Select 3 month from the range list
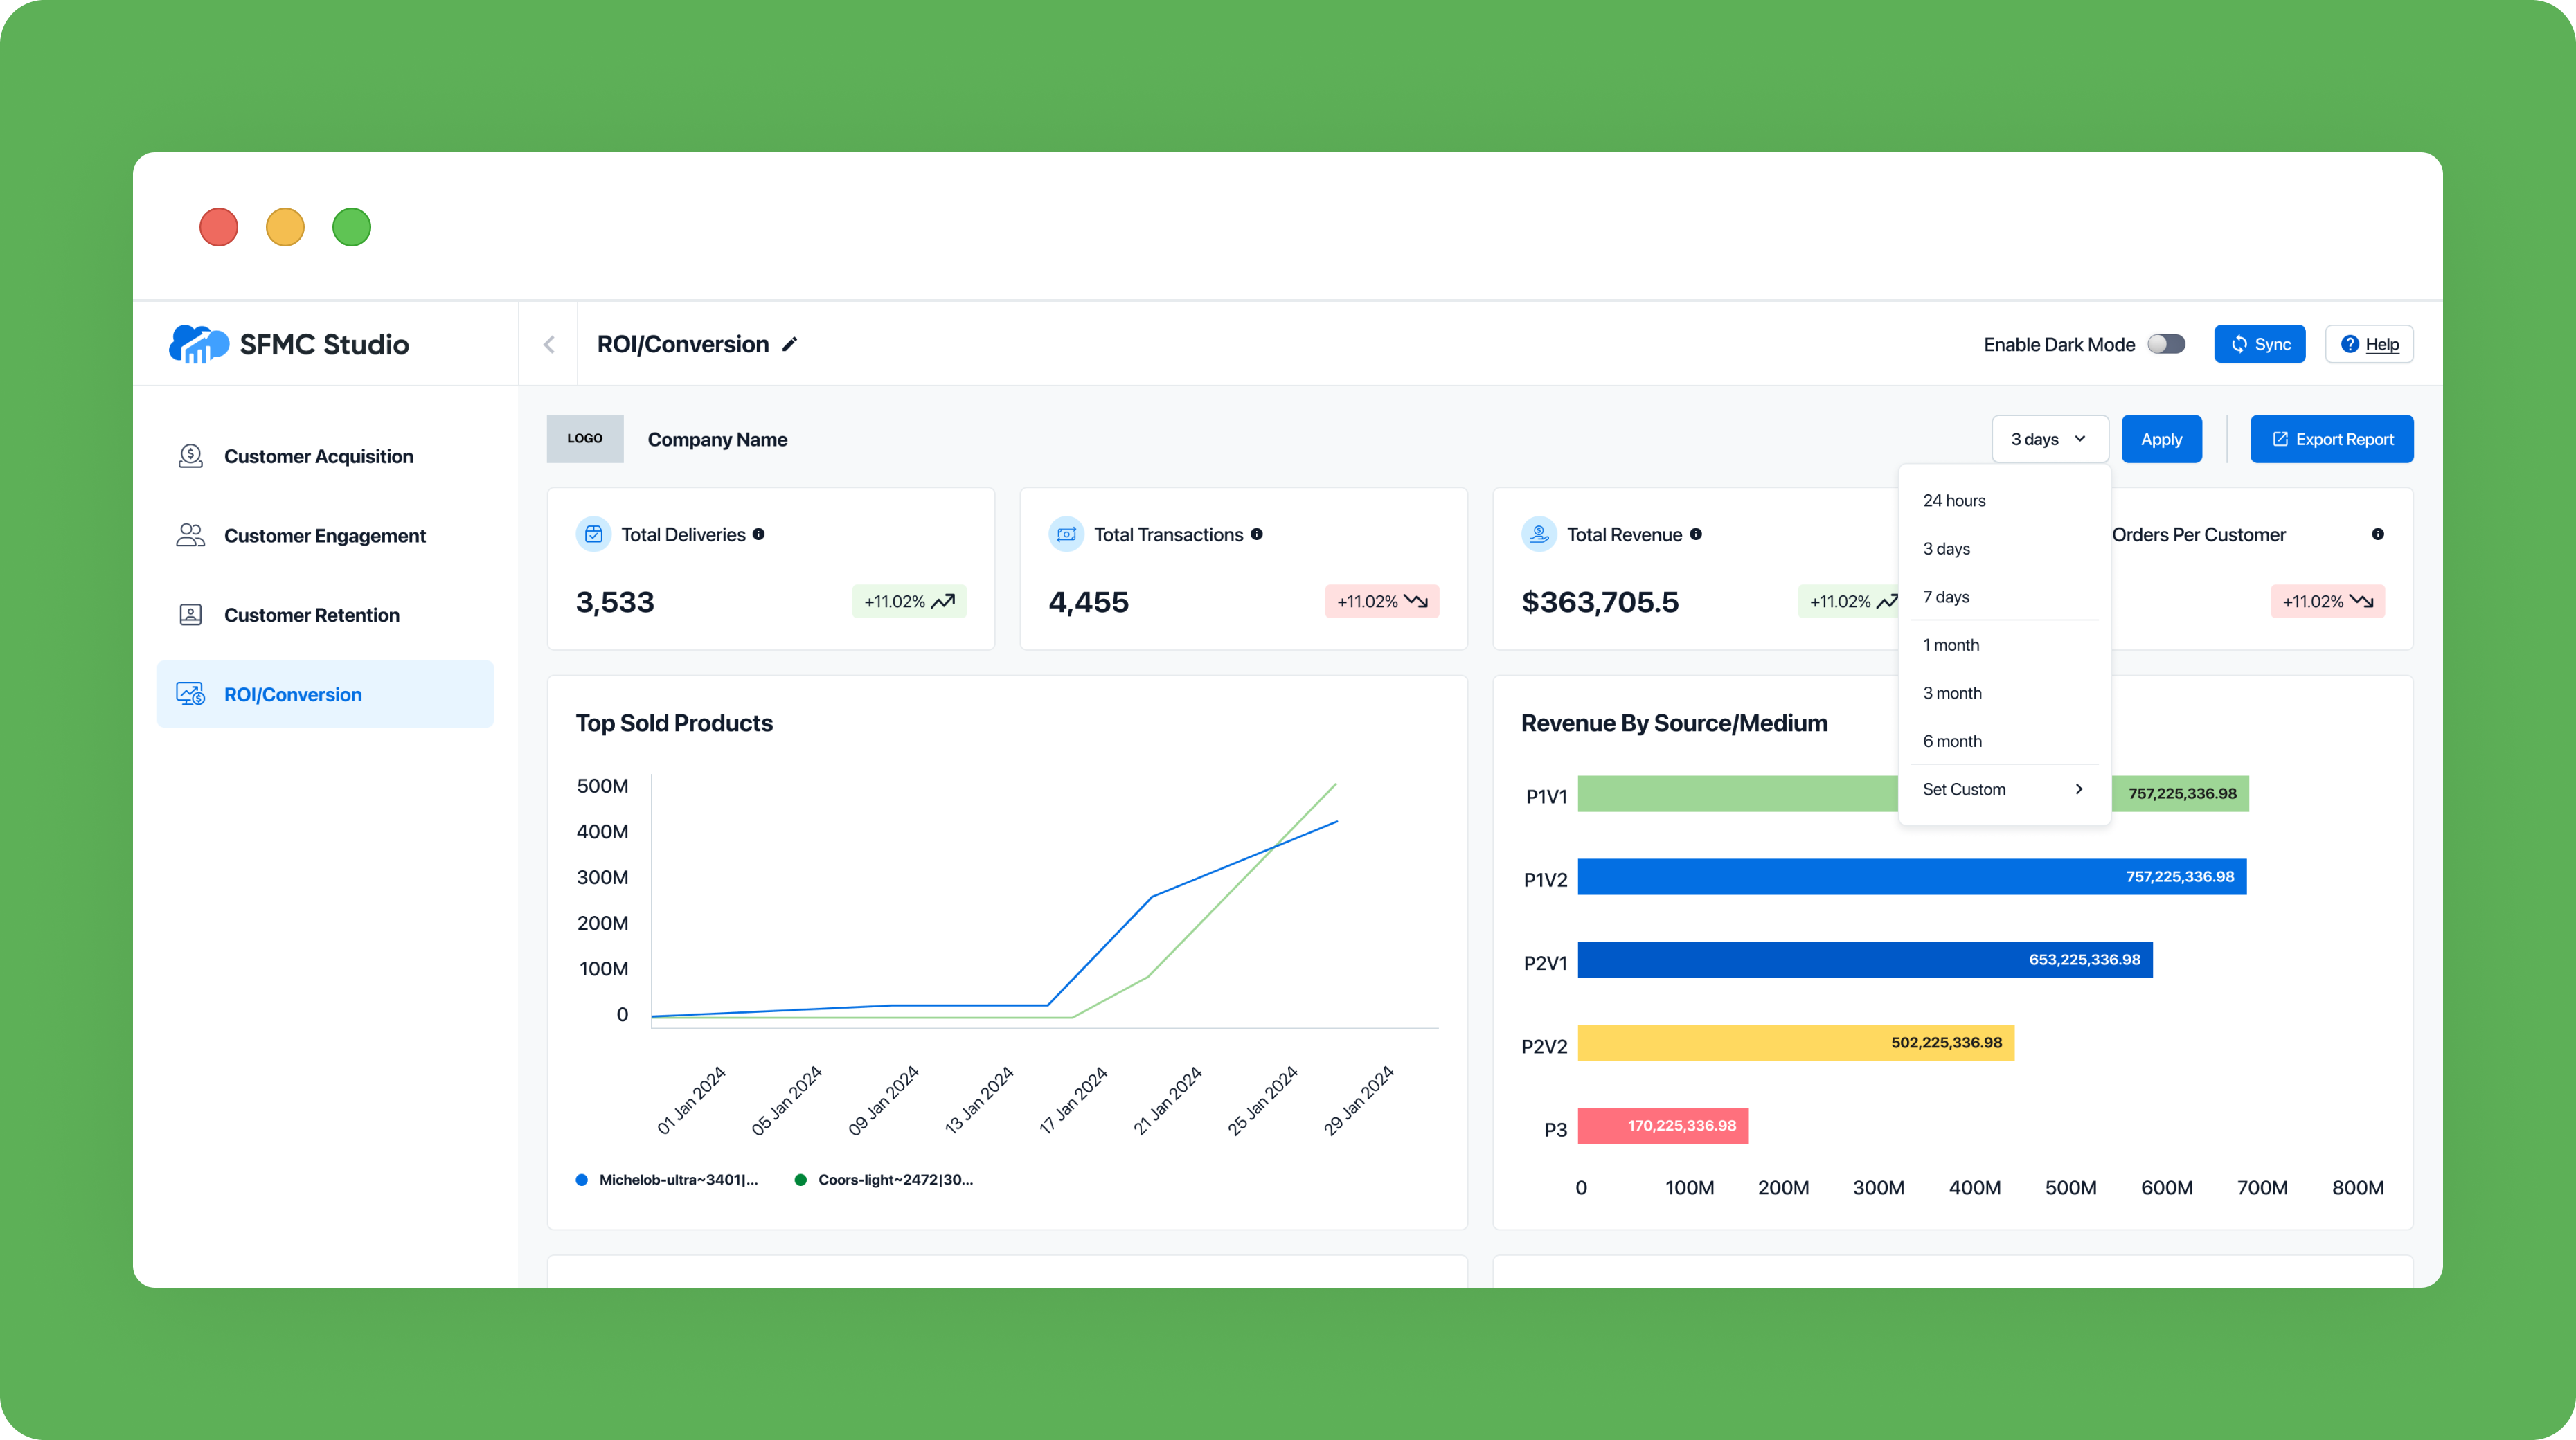Image resolution: width=2576 pixels, height=1440 pixels. pyautogui.click(x=2004, y=693)
